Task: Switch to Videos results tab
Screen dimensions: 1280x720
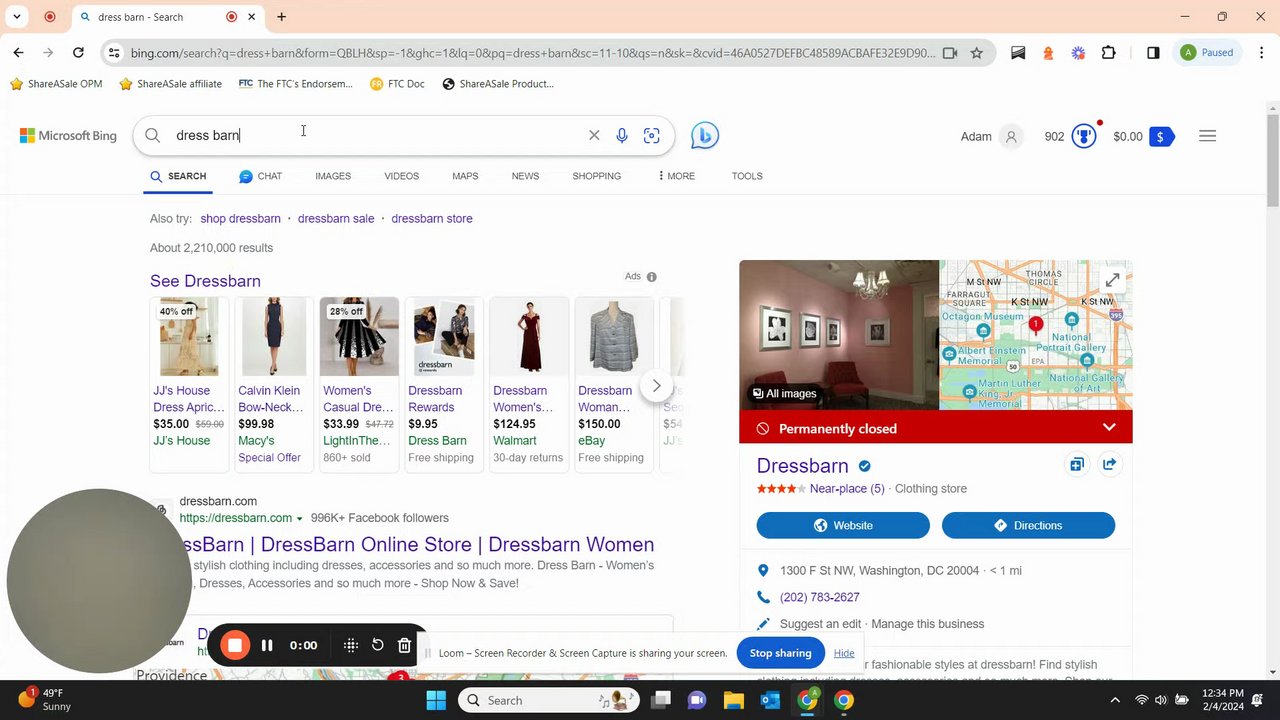Action: click(402, 176)
